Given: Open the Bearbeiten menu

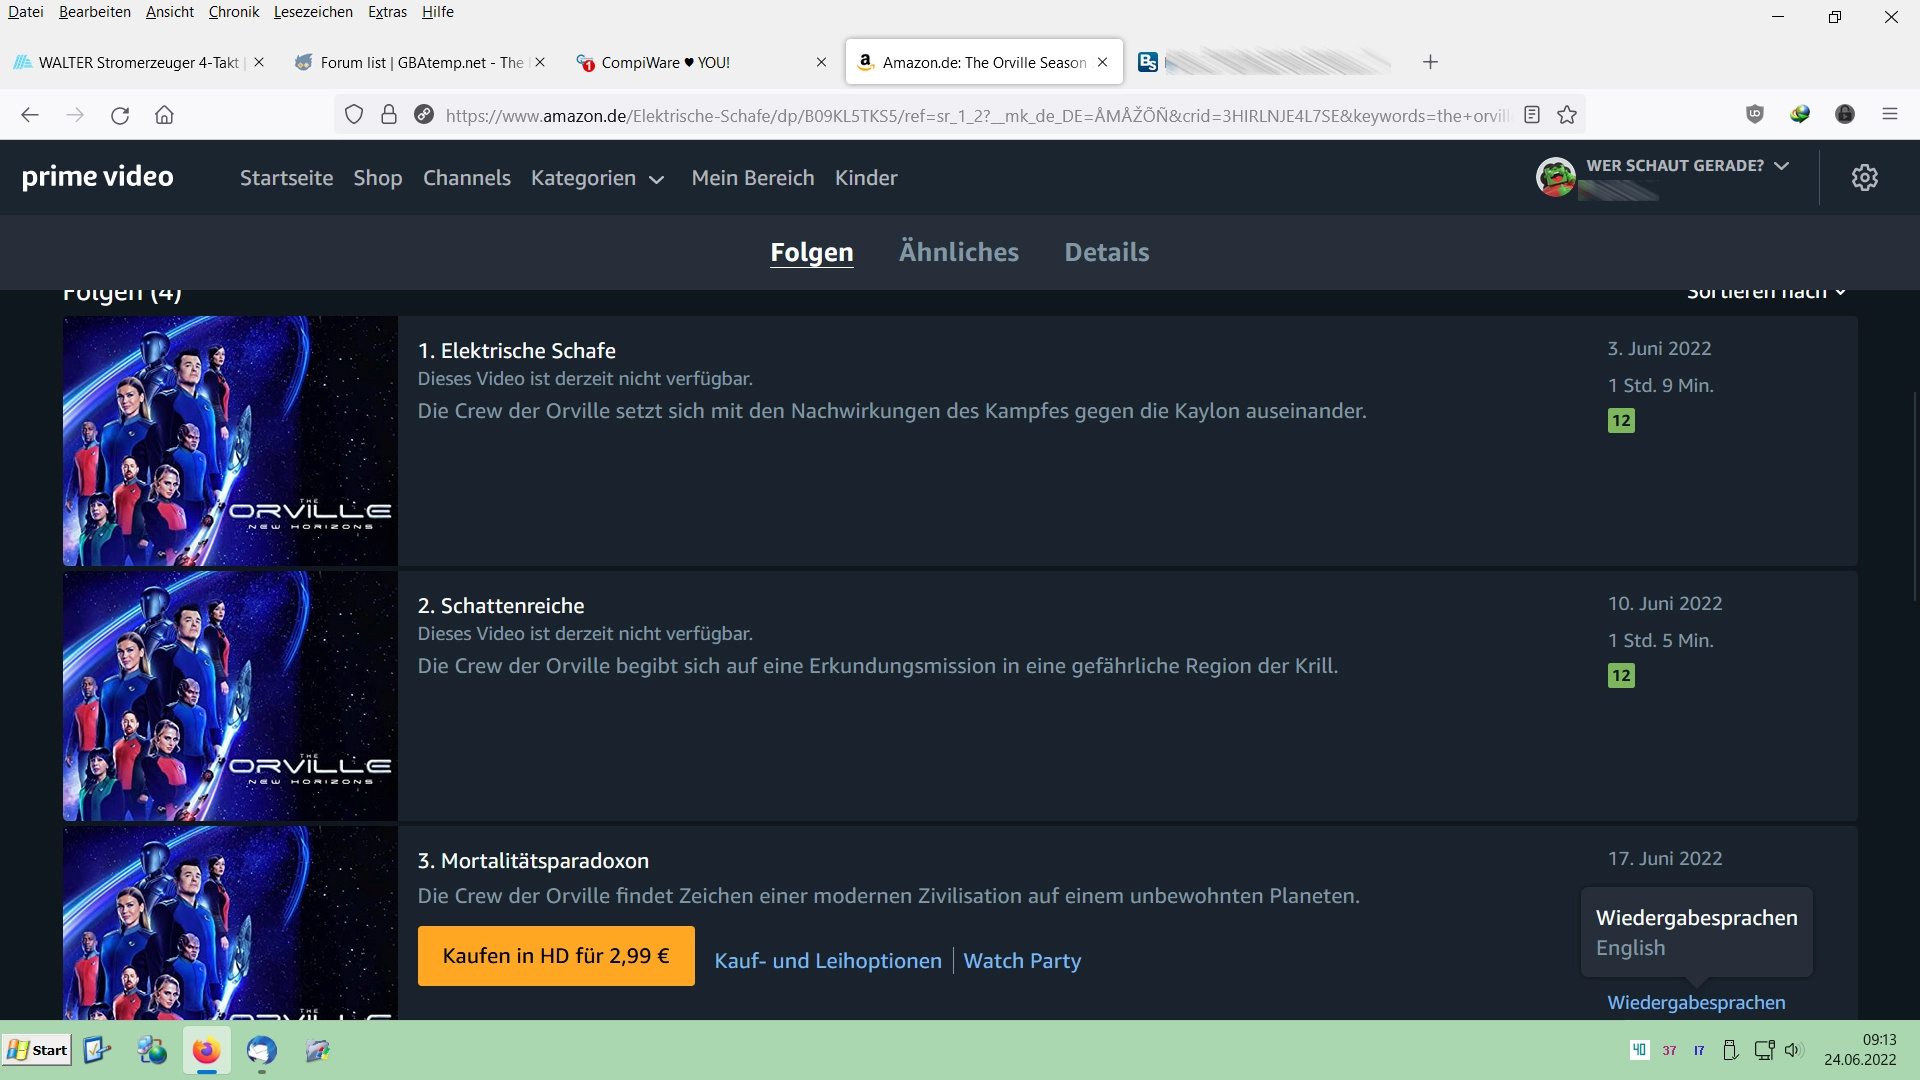Looking at the screenshot, I should [x=95, y=12].
